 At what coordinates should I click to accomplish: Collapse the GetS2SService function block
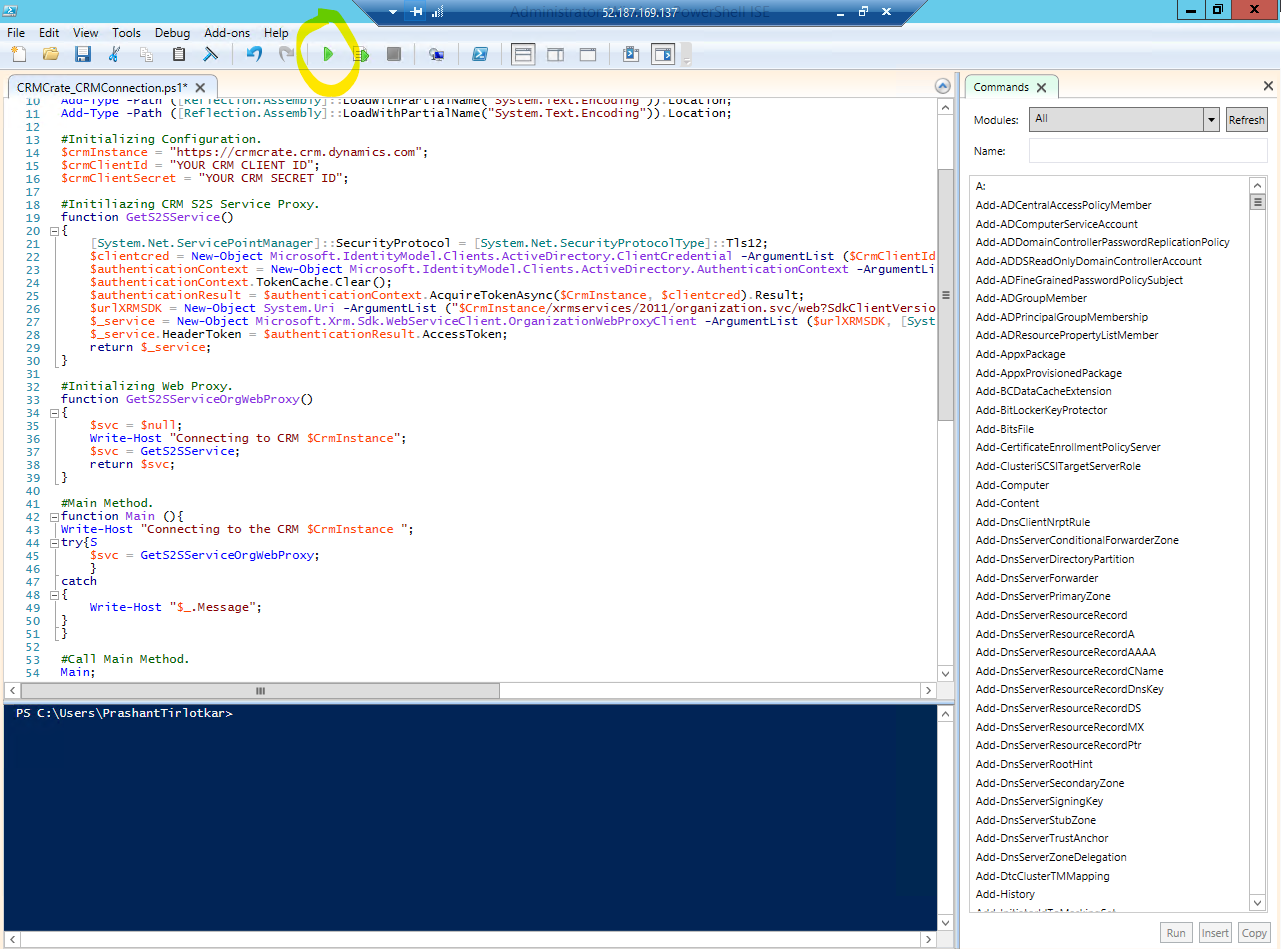[x=53, y=229]
